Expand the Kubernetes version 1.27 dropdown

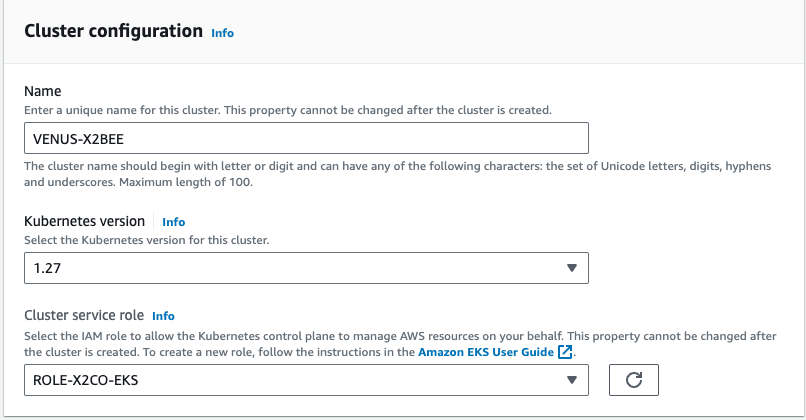pos(300,268)
